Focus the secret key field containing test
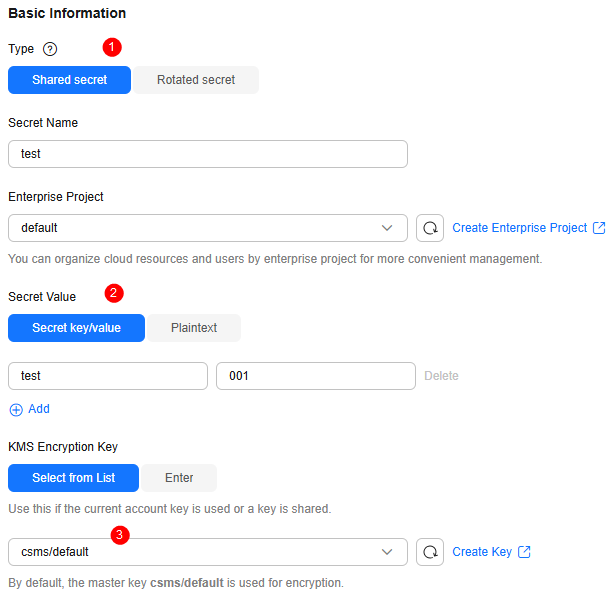 coord(107,376)
